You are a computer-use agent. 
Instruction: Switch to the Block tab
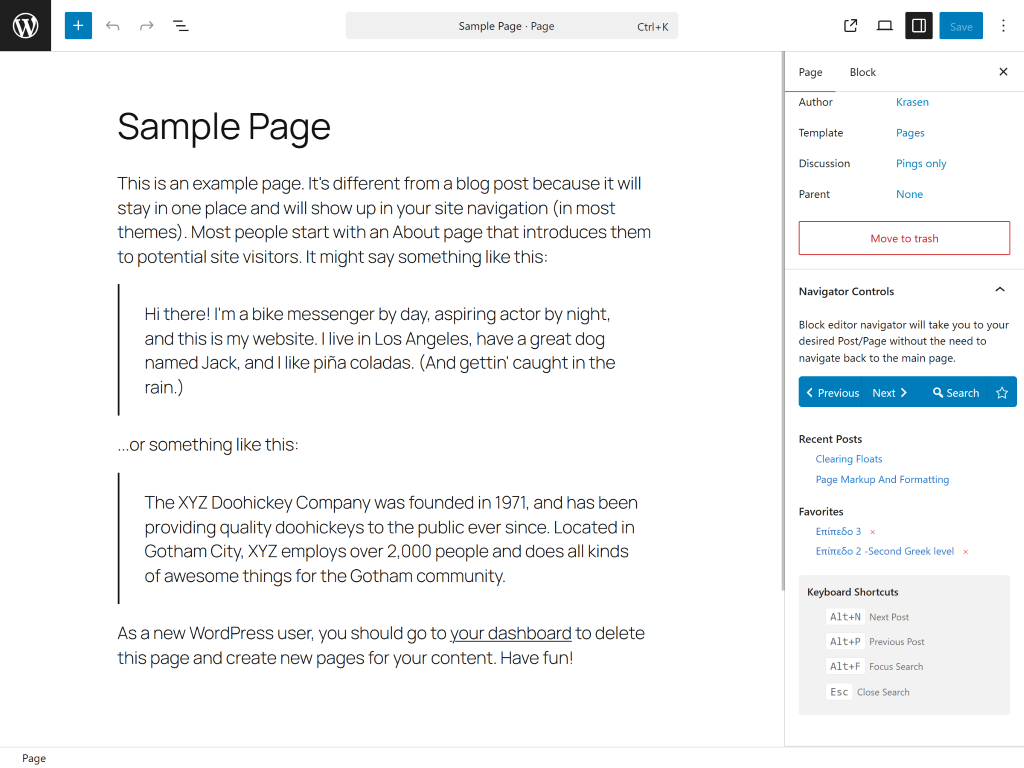click(862, 72)
